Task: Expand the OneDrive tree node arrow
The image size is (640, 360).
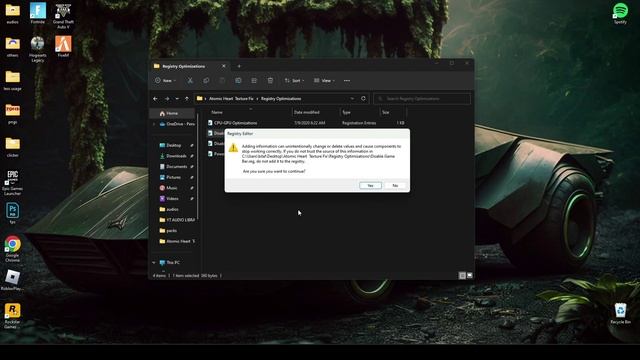Action: pyautogui.click(x=154, y=124)
